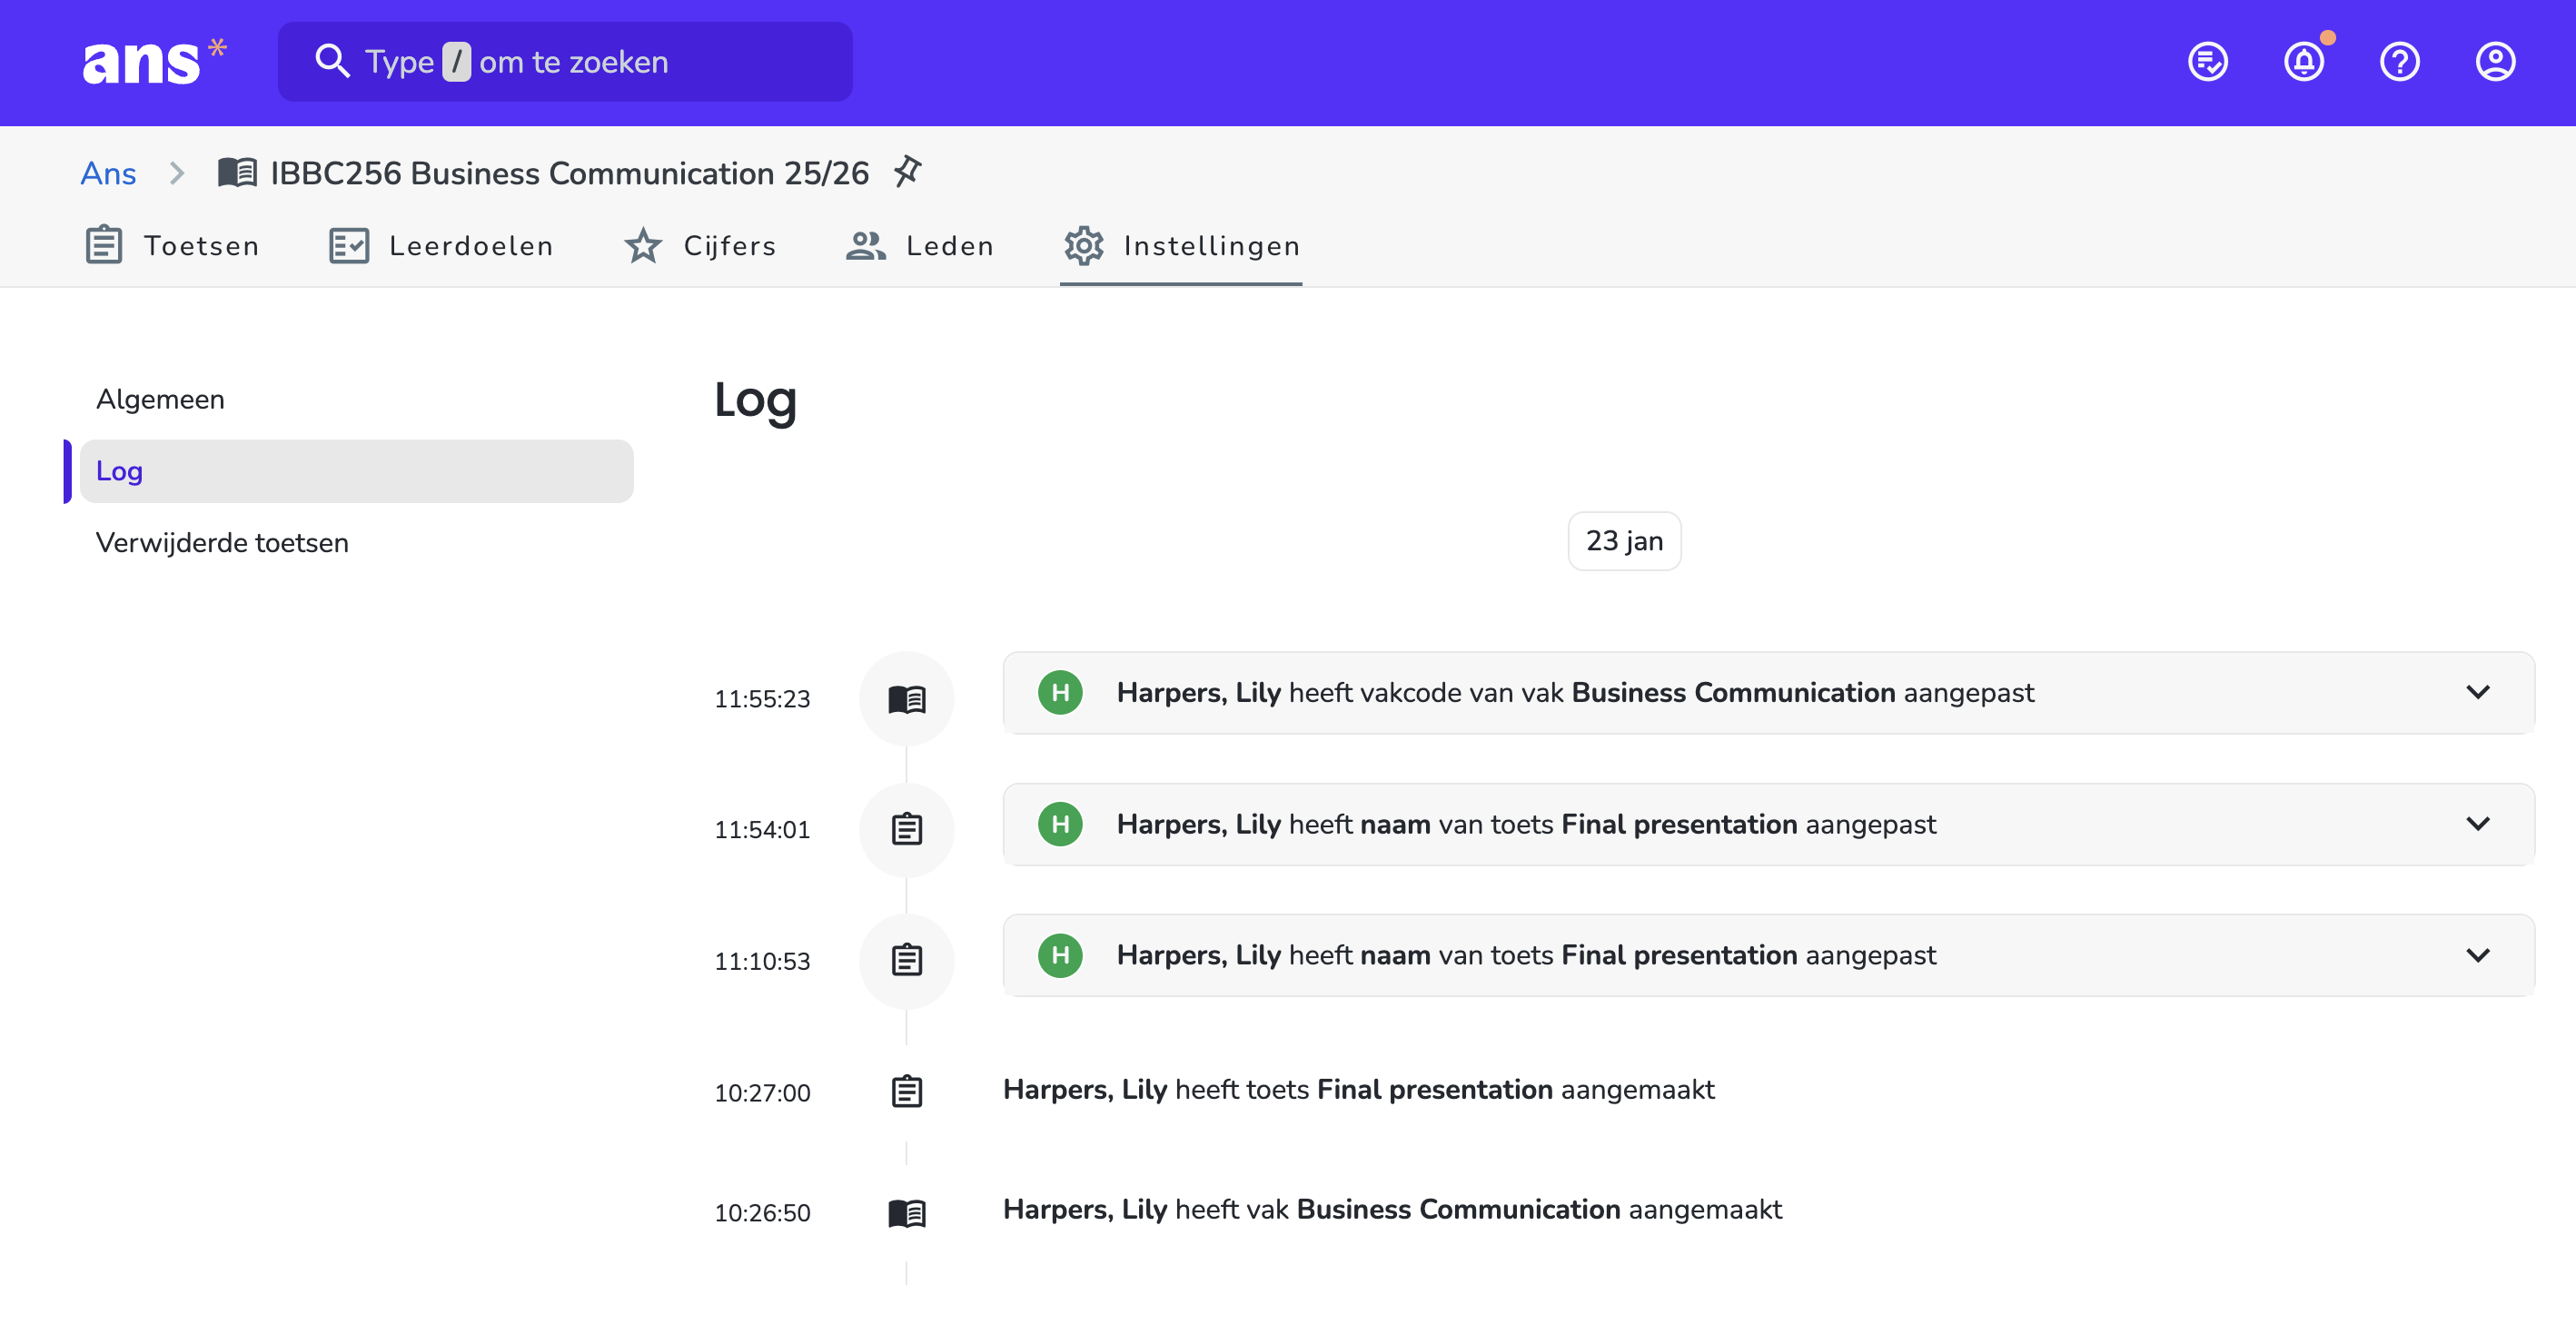
Task: Click the search magnifier icon
Action: point(331,61)
